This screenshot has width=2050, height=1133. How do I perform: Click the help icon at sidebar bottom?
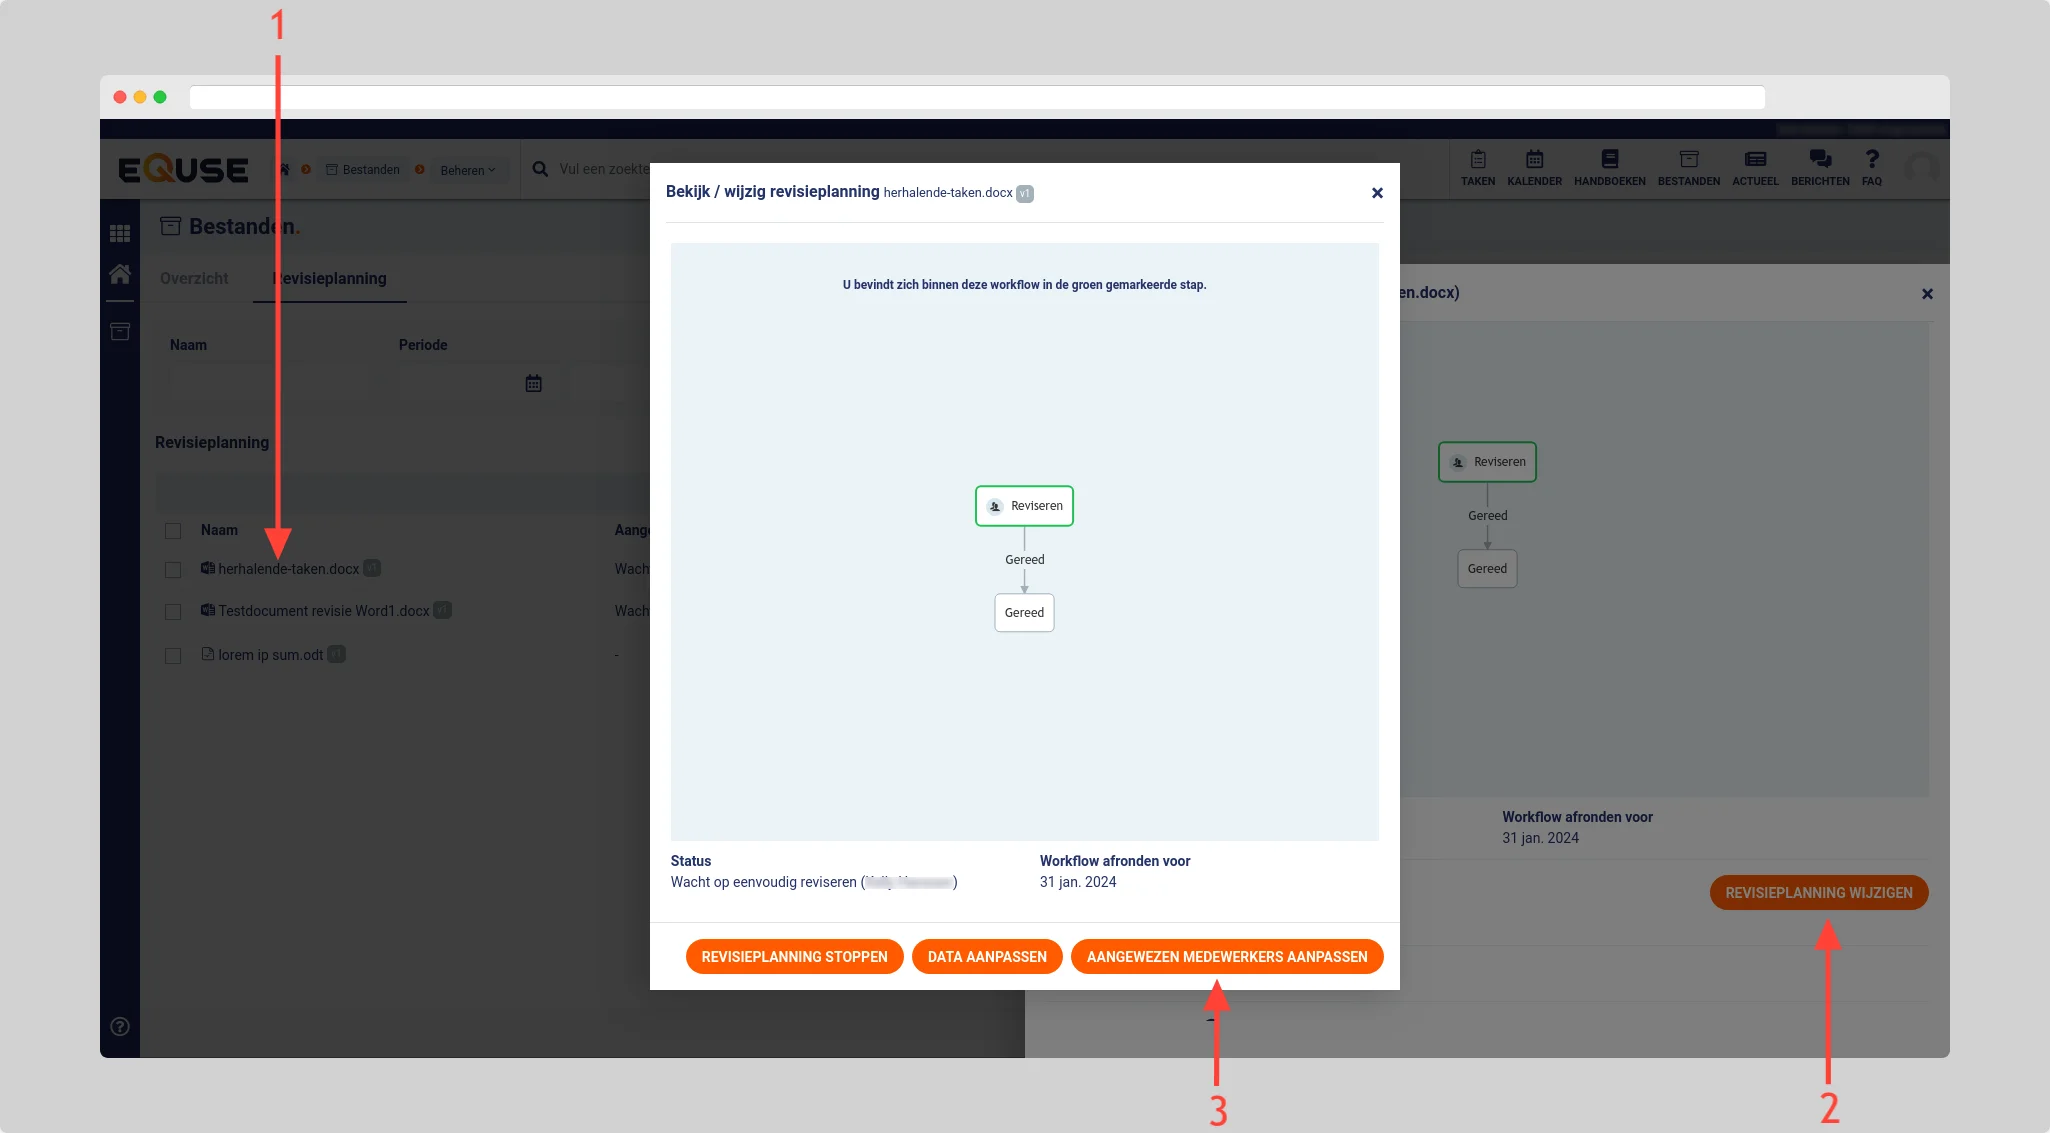click(120, 1026)
